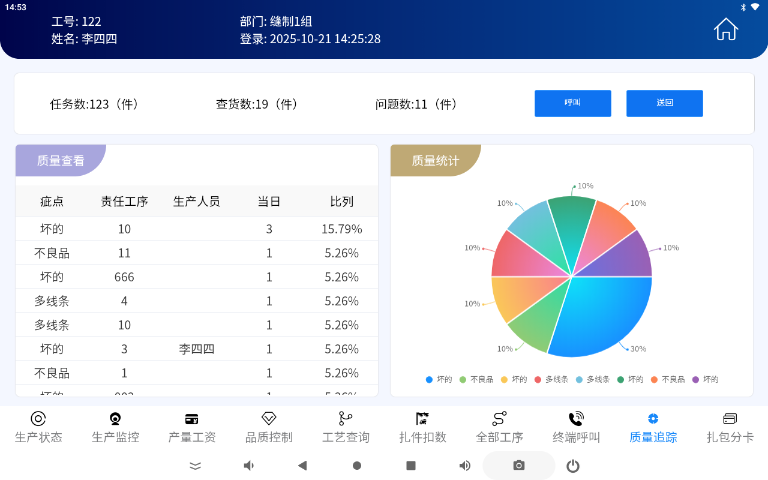Open 生产监控 camera icon tab
The image size is (768, 480).
pyautogui.click(x=115, y=427)
